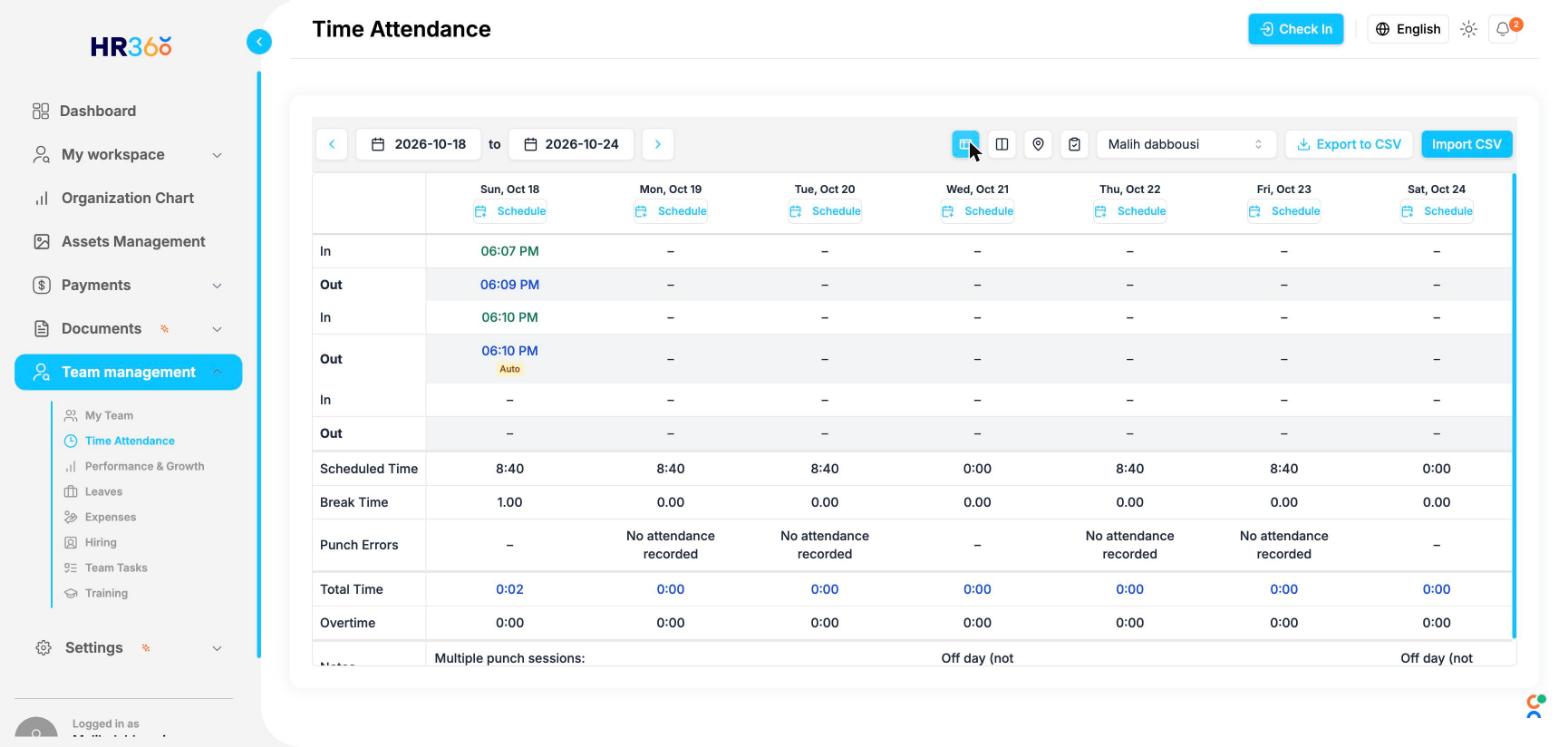Open Schedule for Sat, Oct 24

click(x=1437, y=211)
